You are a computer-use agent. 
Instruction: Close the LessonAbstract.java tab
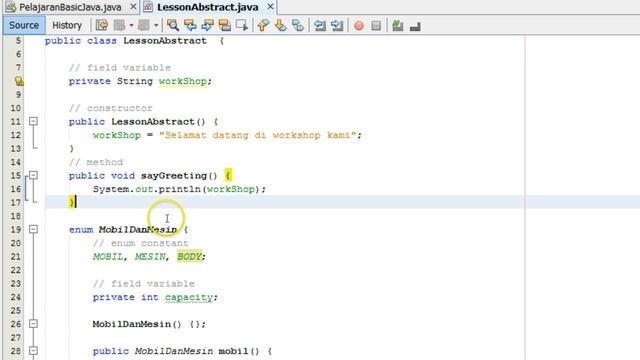[x=270, y=7]
